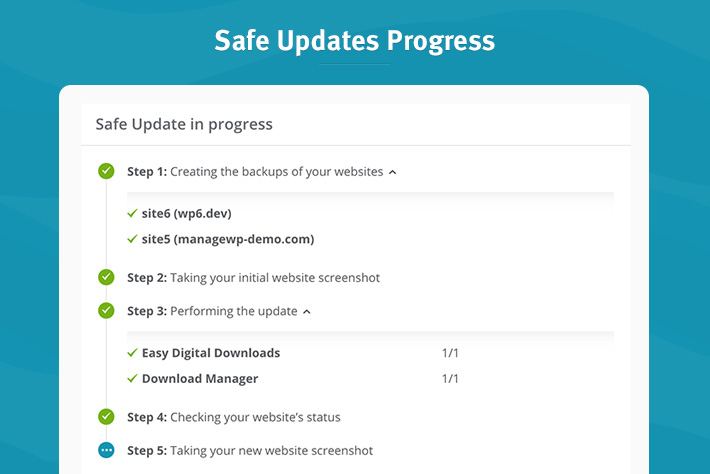Click the Download Manager plugin name
This screenshot has height=474, width=710.
point(200,379)
